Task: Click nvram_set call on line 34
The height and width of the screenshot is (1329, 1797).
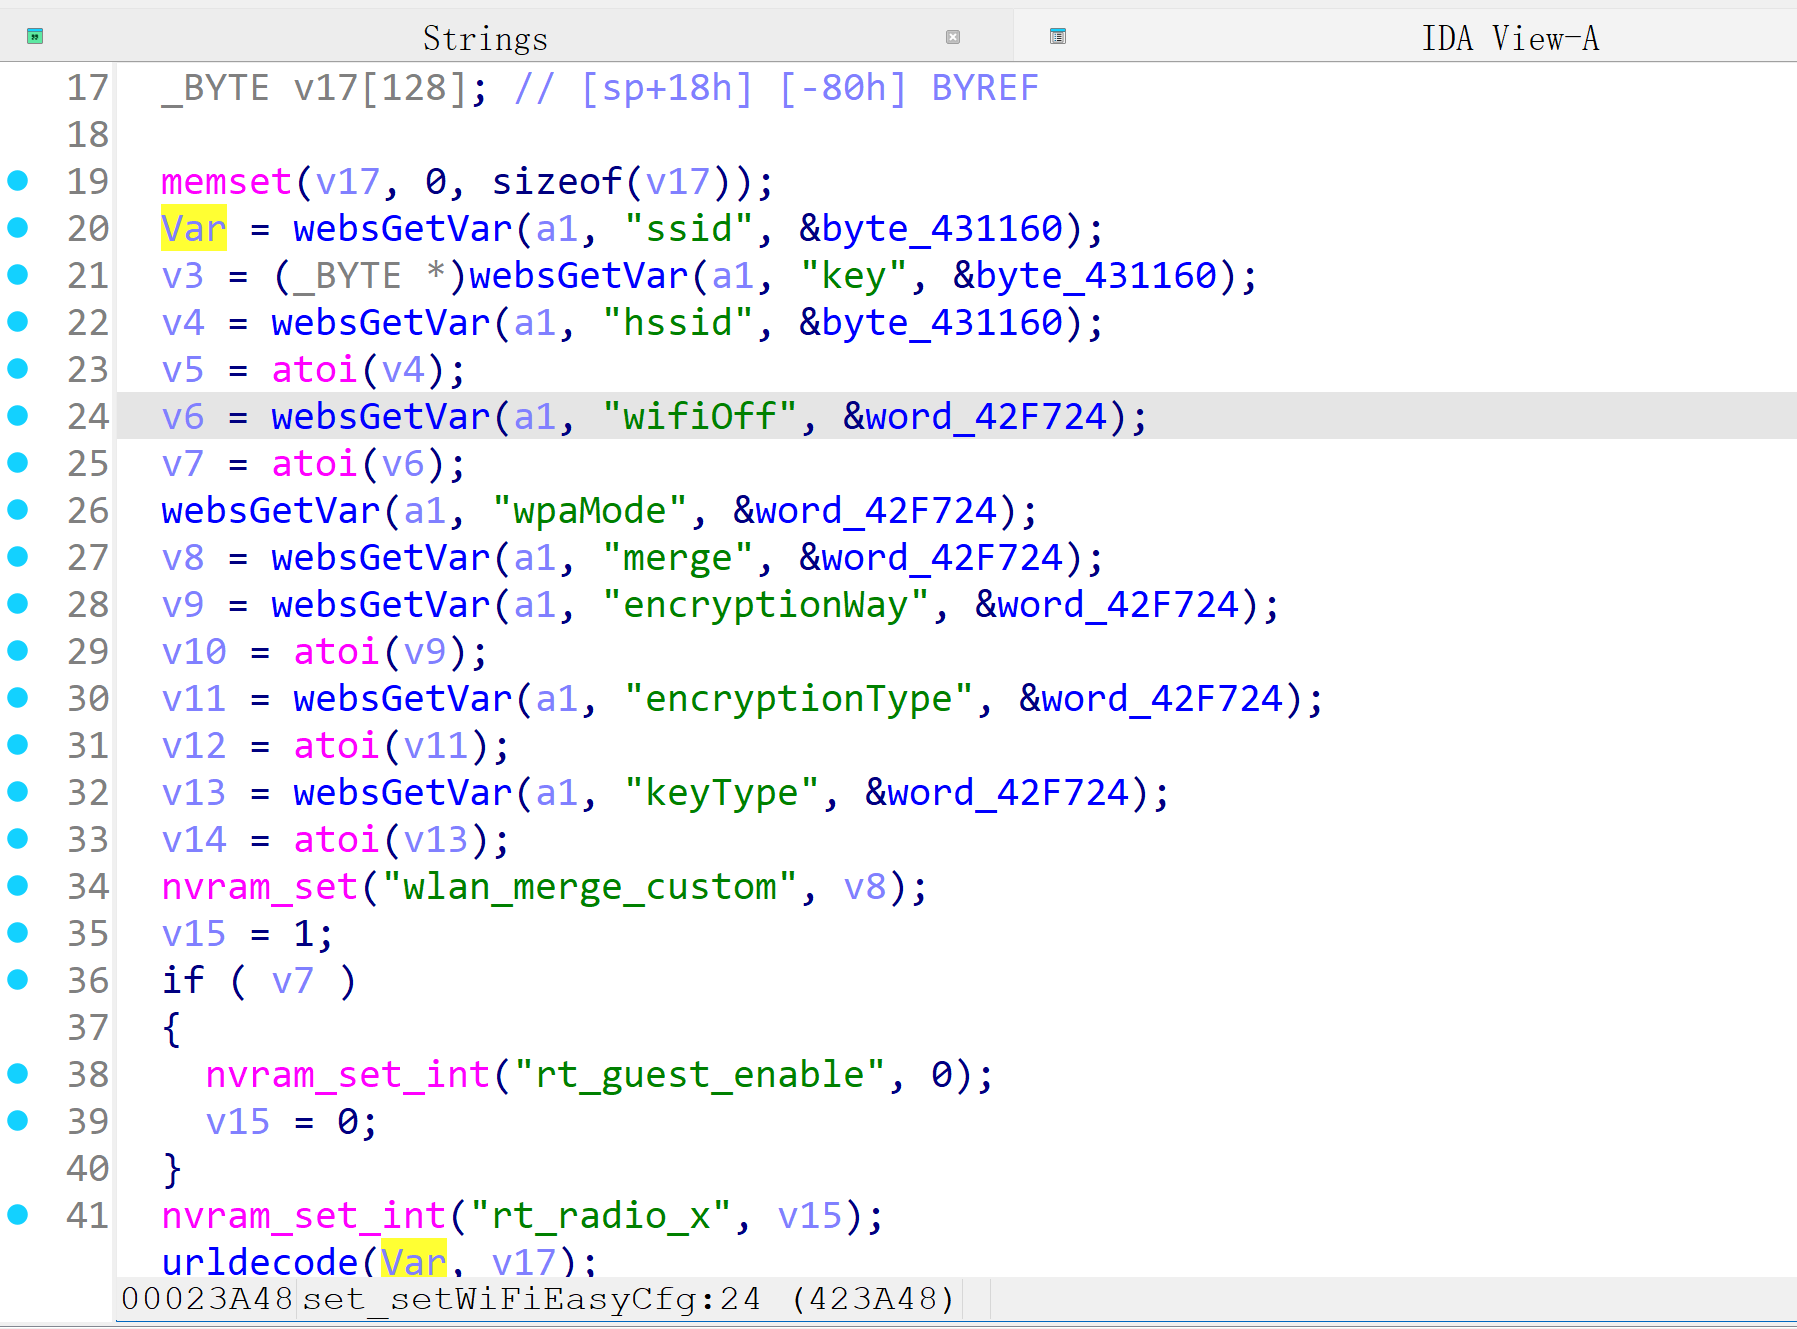Action: (259, 886)
